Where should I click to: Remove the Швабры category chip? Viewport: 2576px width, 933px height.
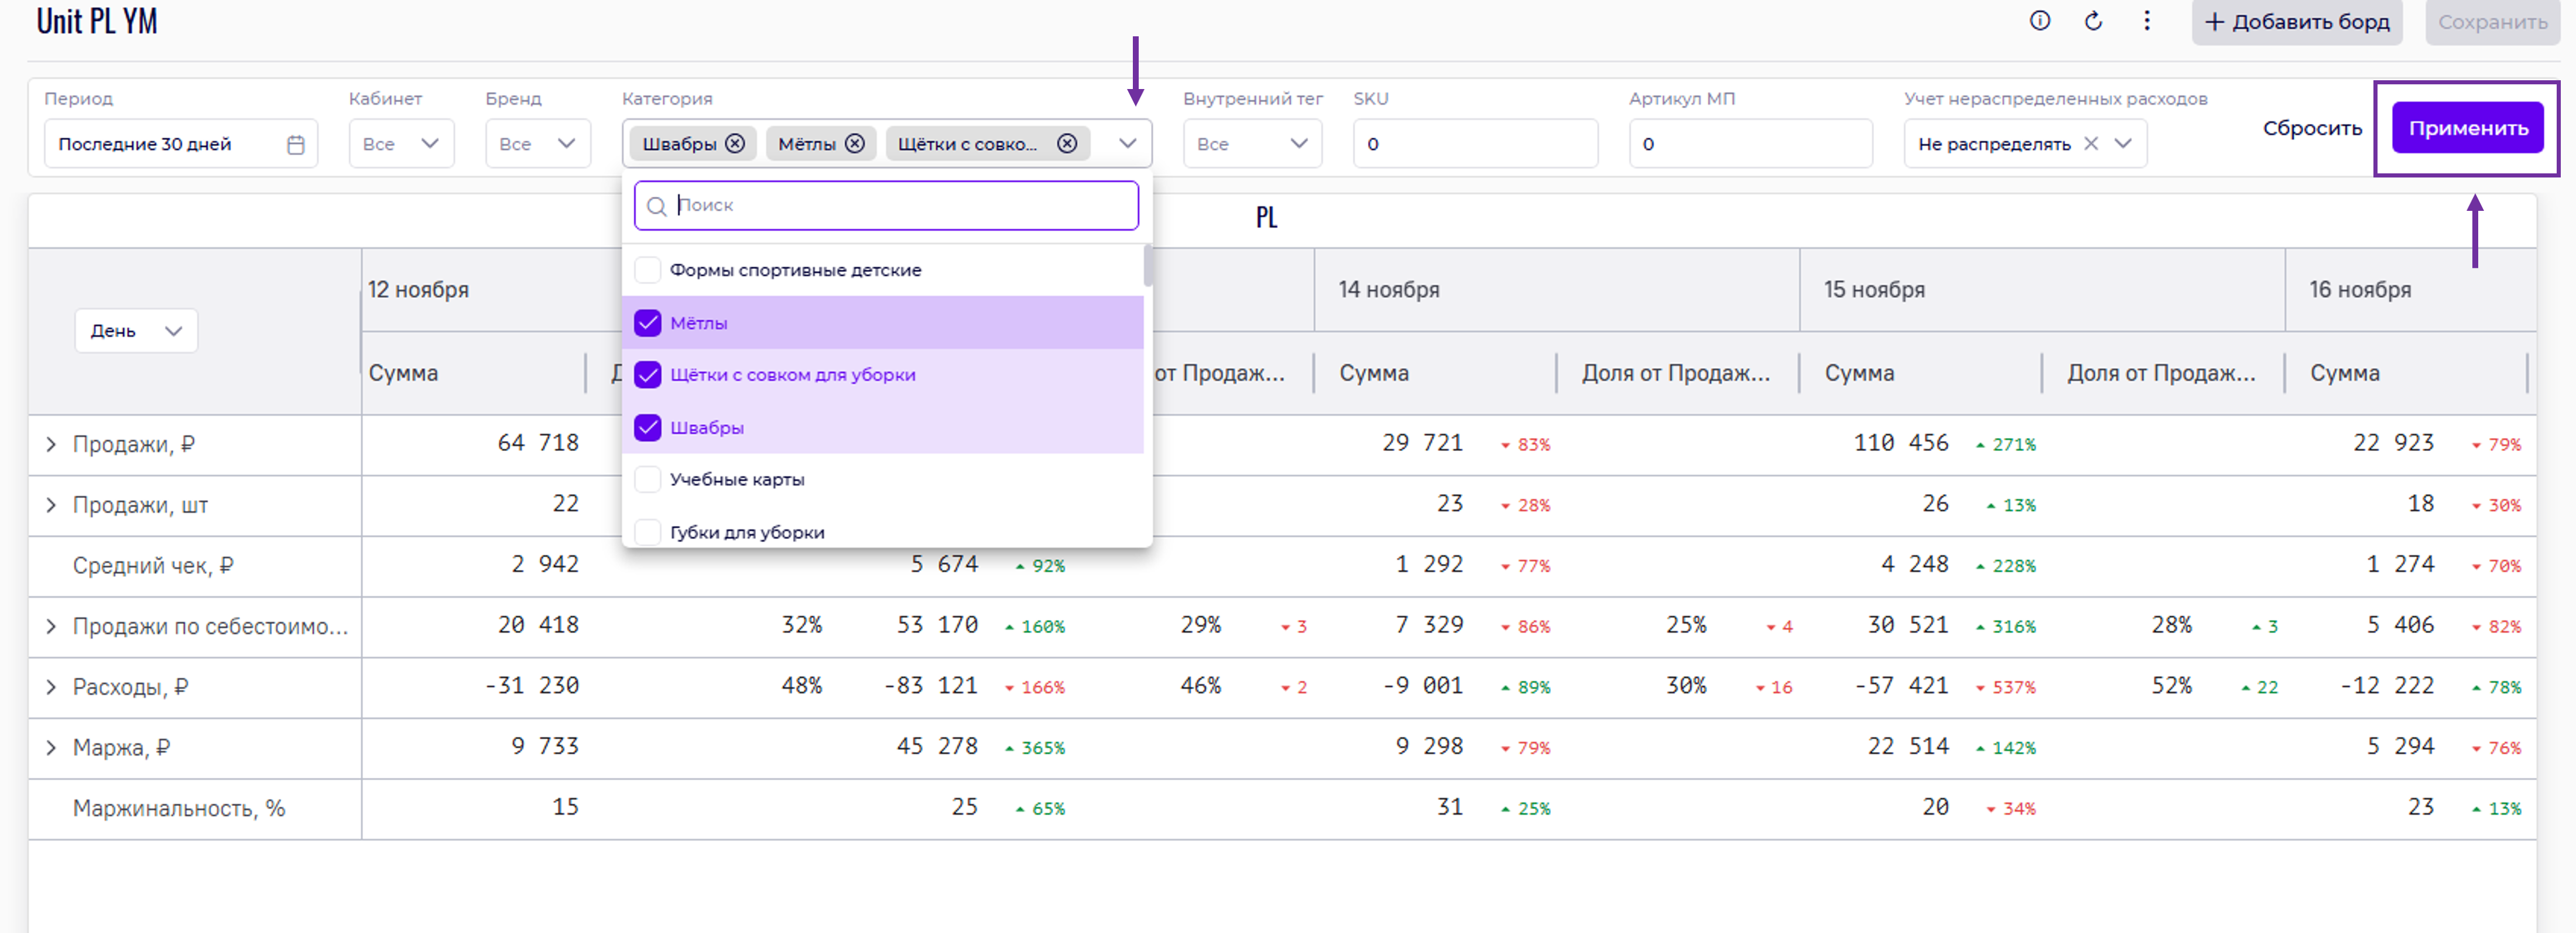[735, 144]
